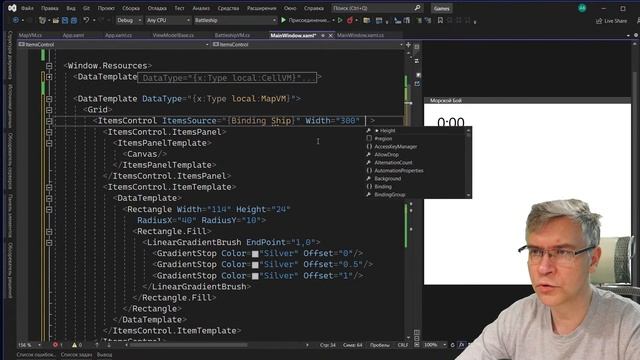Select AlternationCount in the IntelliSense list
640x360 pixels.
[416, 162]
